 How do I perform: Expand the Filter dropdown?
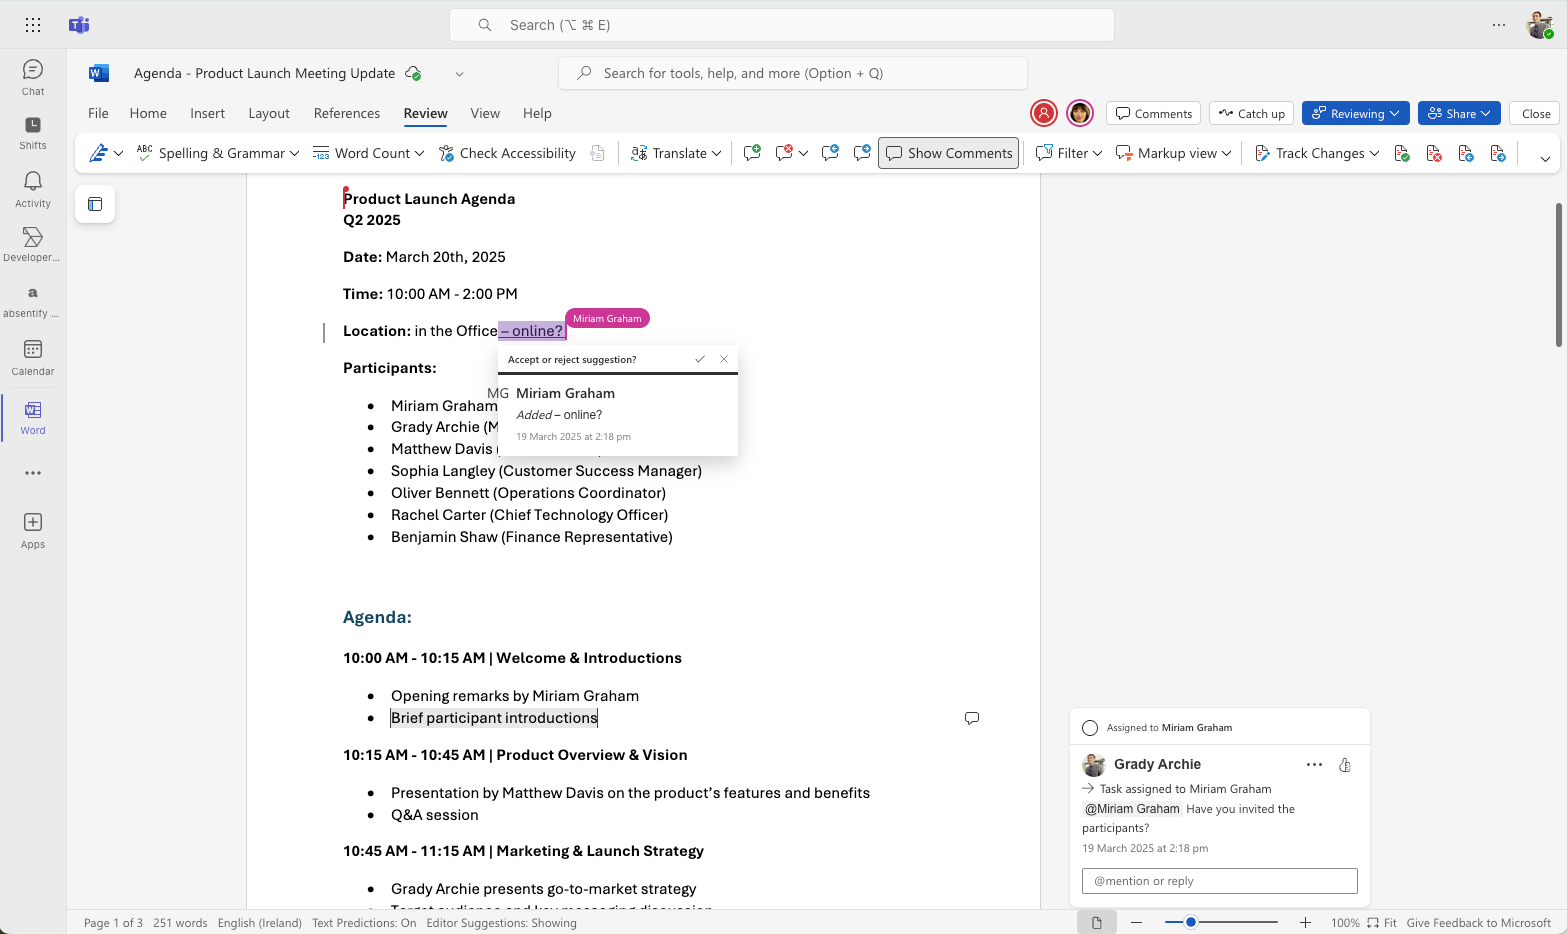[1097, 153]
